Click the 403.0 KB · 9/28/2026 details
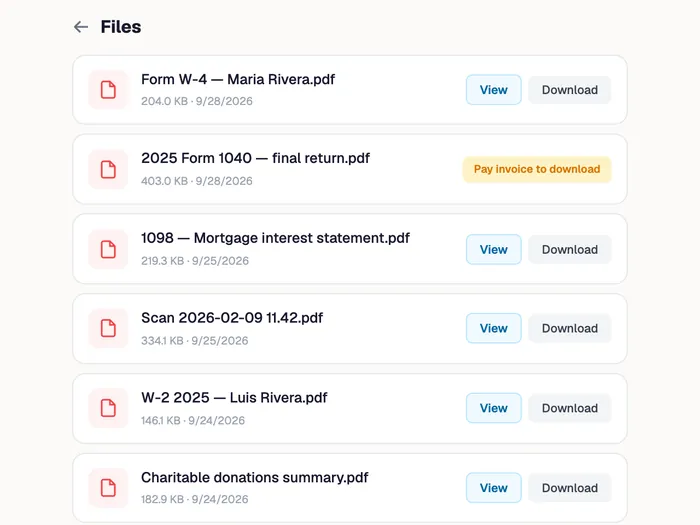The width and height of the screenshot is (700, 525). (x=197, y=181)
